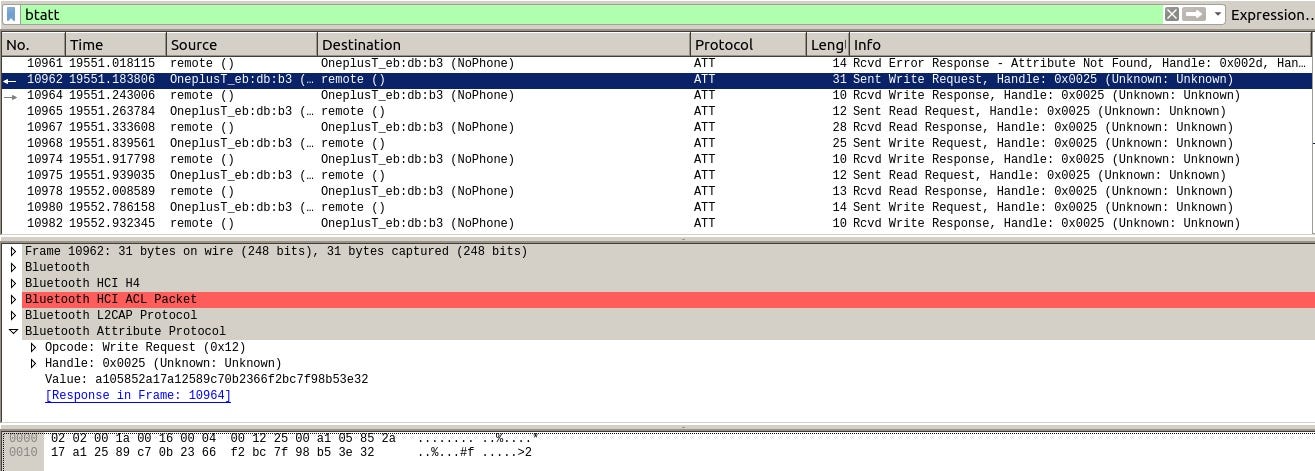Image resolution: width=1315 pixels, height=471 pixels.
Task: Select packet 10962 Sent Write Request row
Action: coord(657,79)
